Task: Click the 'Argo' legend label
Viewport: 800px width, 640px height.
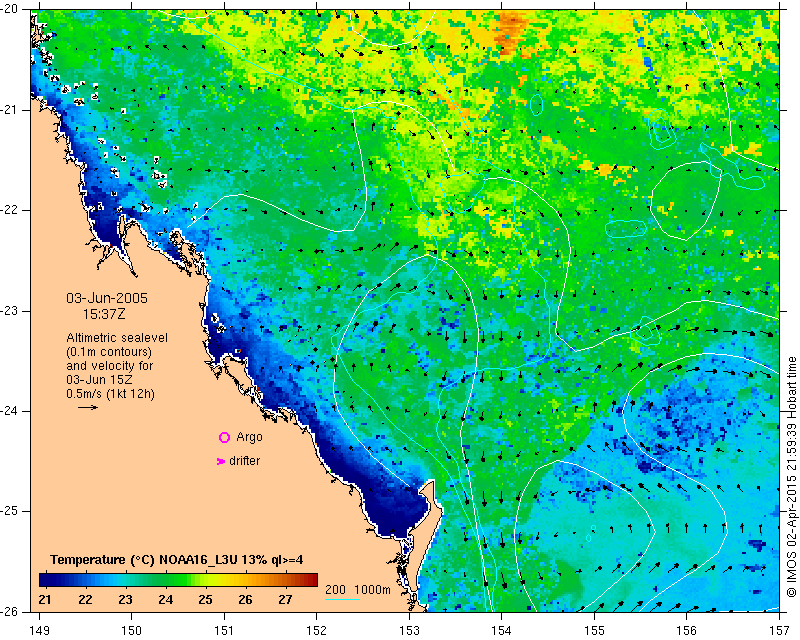Action: (x=249, y=437)
